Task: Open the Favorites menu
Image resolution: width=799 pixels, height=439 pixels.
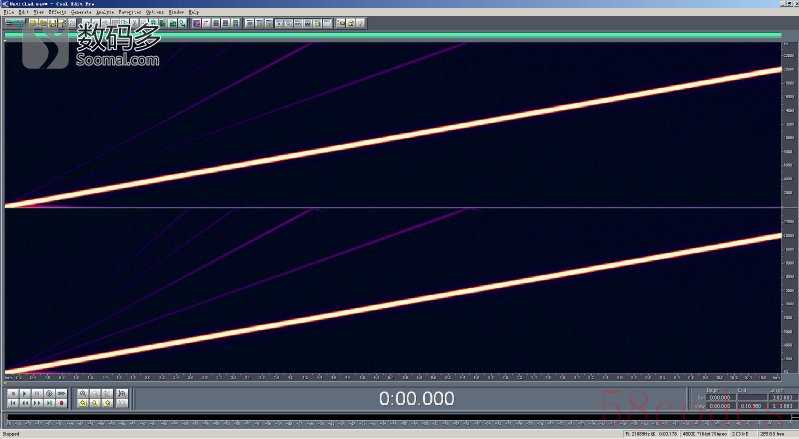Action: click(130, 11)
